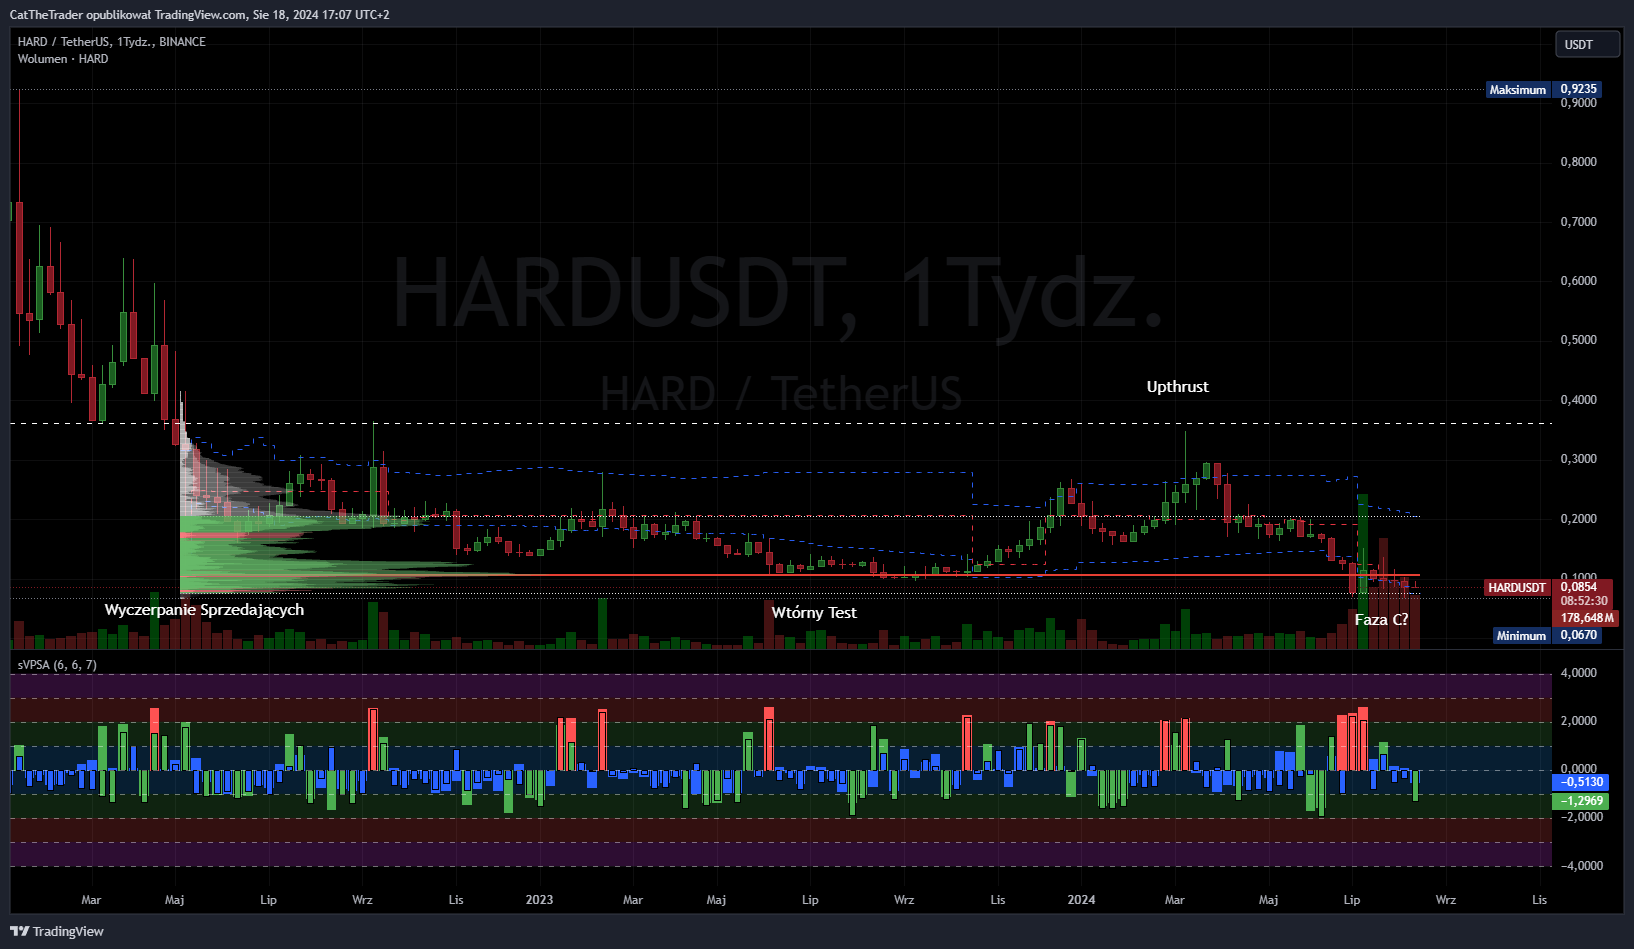The image size is (1634, 949).
Task: Select the Wtórny Test annotation
Action: [814, 613]
